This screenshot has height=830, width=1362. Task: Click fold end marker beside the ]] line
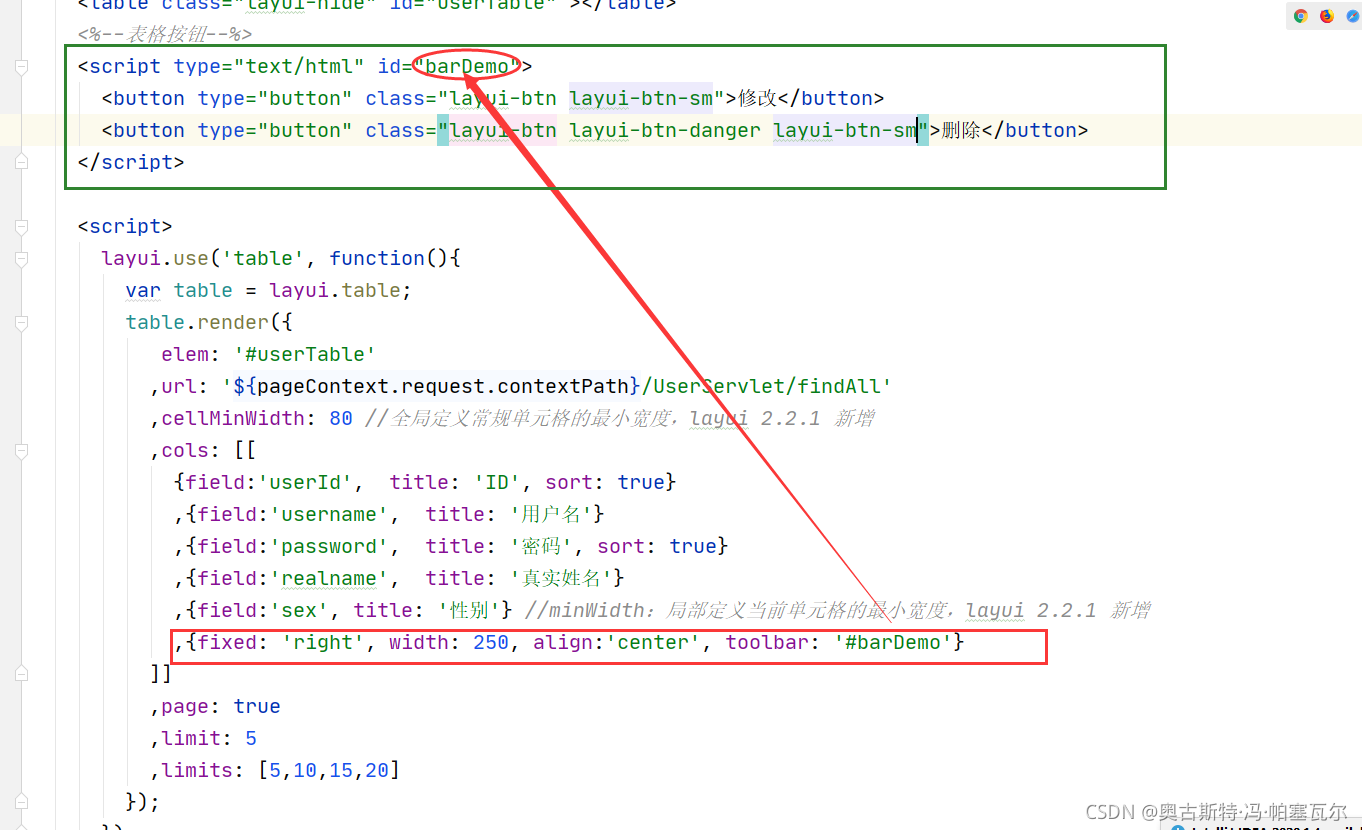[x=21, y=675]
